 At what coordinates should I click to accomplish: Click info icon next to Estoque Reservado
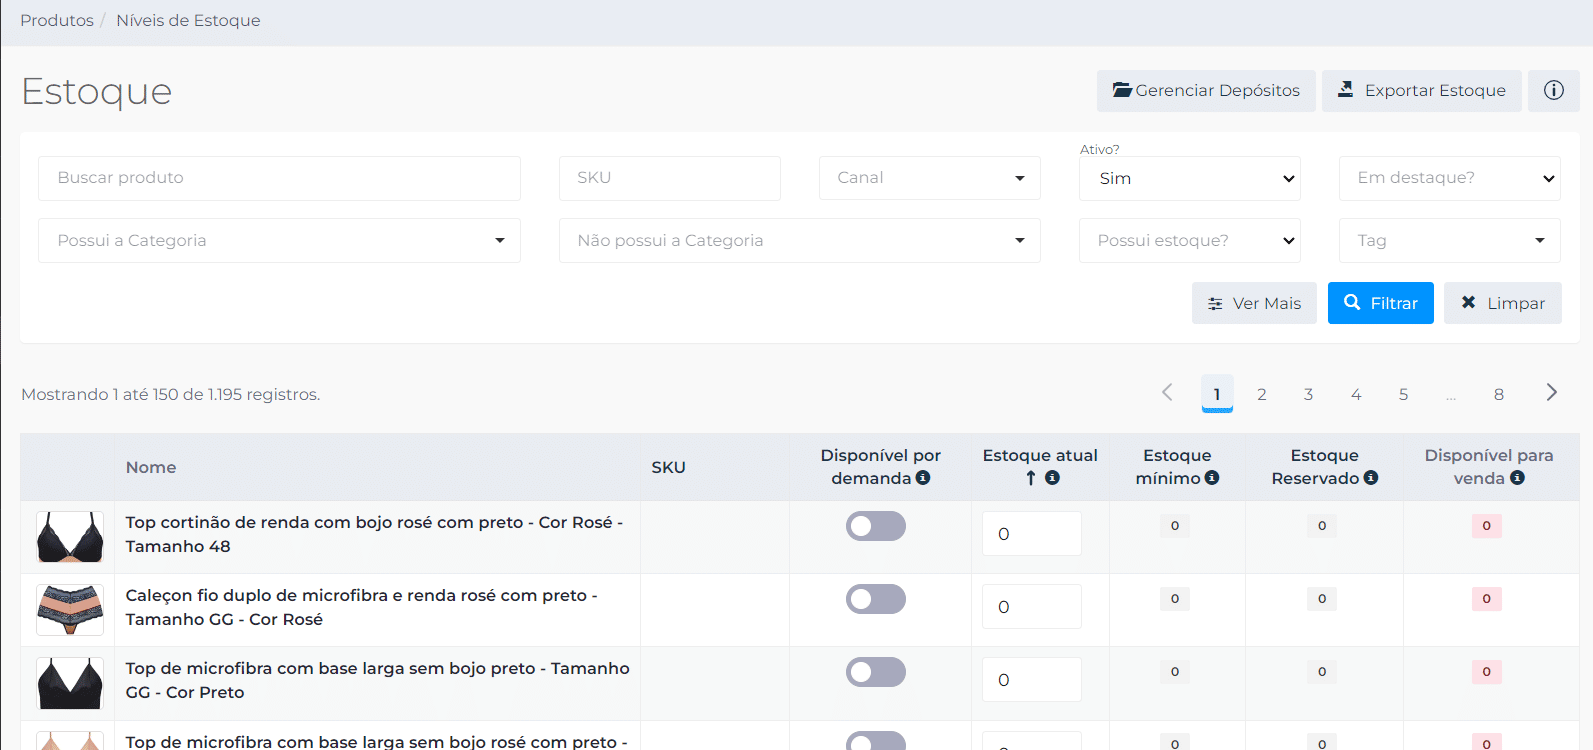[x=1371, y=478]
